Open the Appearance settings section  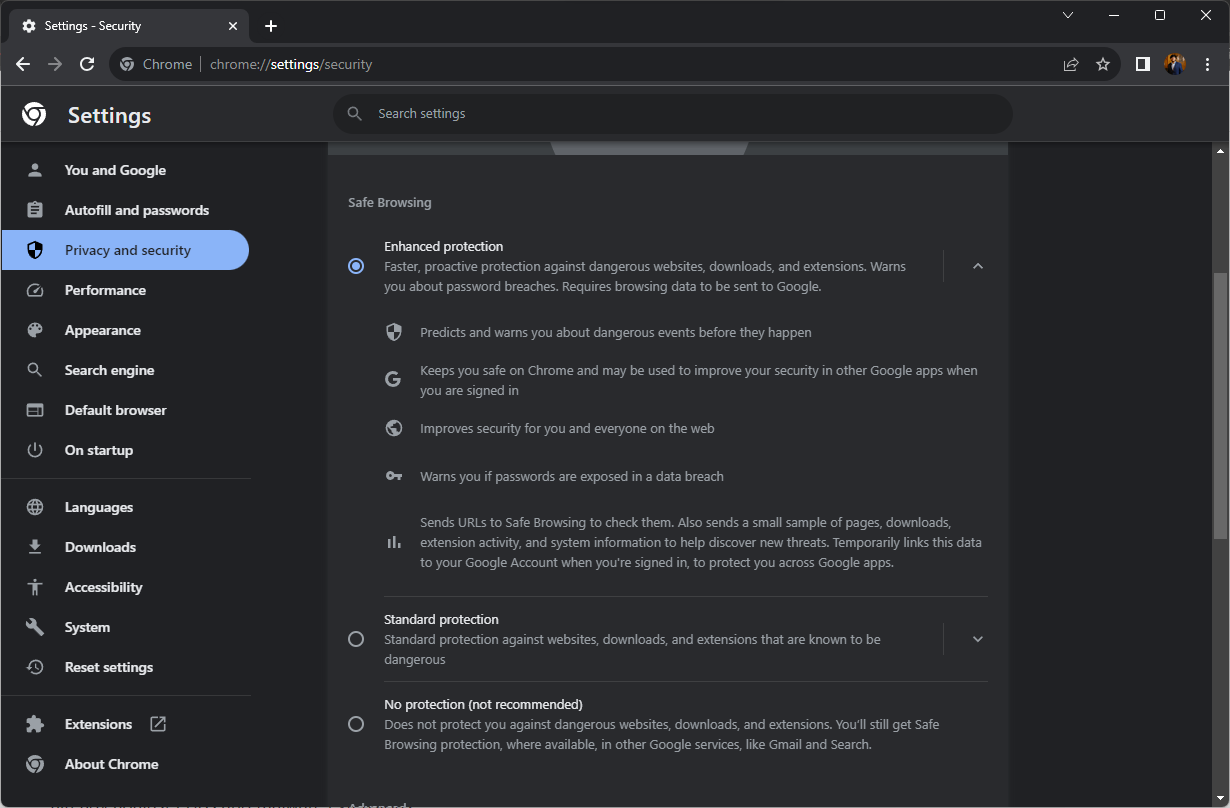click(x=102, y=330)
